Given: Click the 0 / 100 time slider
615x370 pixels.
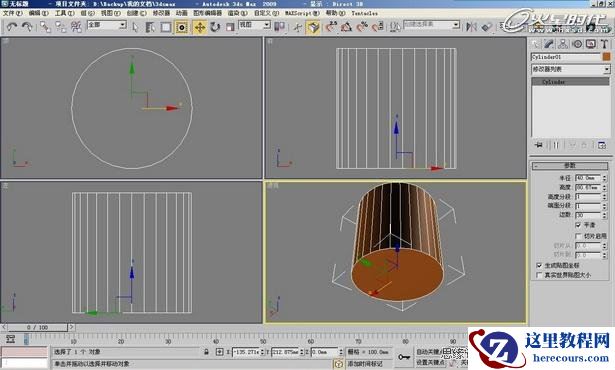Looking at the screenshot, I should (x=38, y=327).
